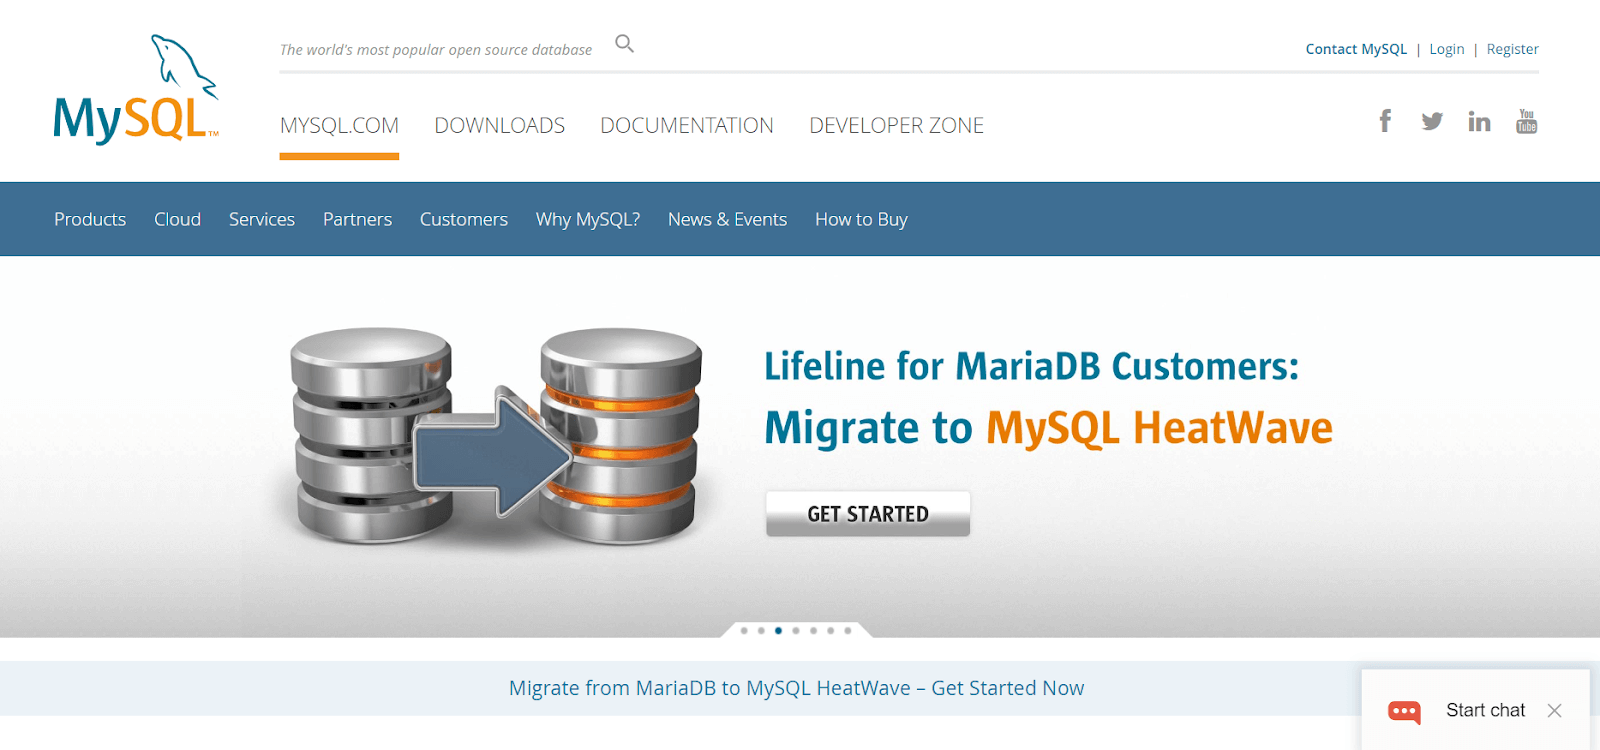Viewport: 1600px width, 750px height.
Task: Select News & Events in the navigation
Action: 728,219
